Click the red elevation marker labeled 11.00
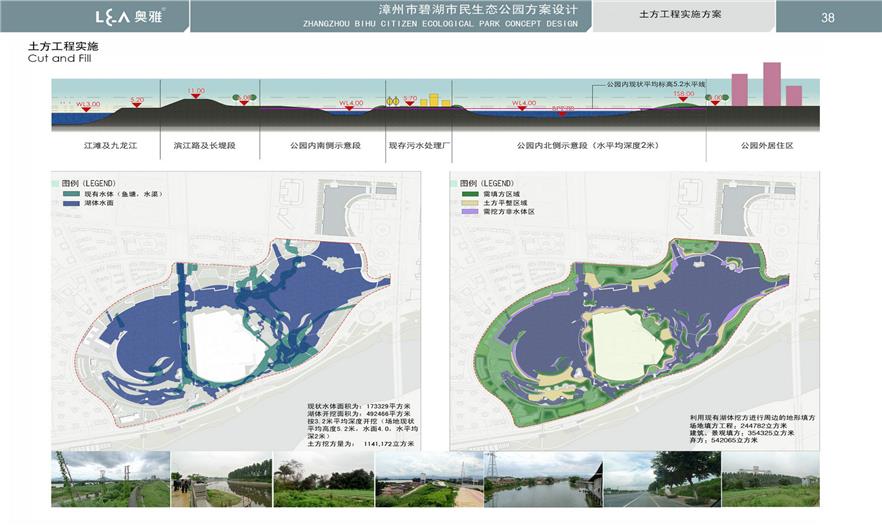 click(195, 91)
